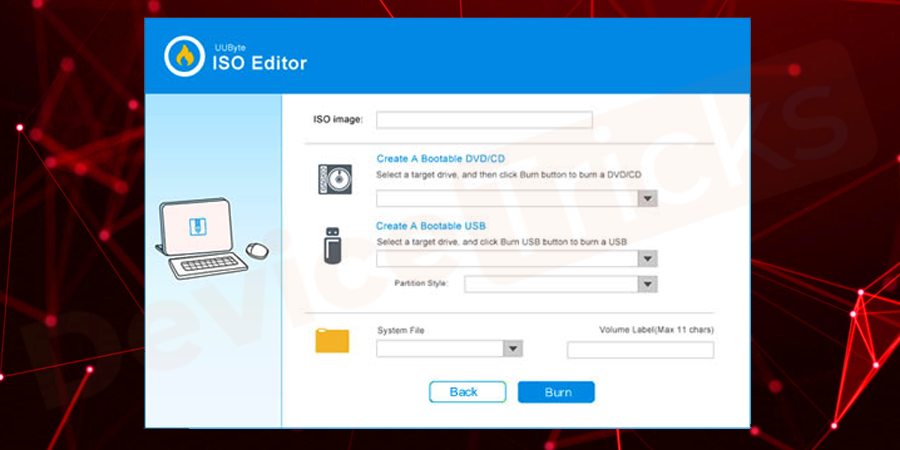Start burning with the Burn button
Screen dimensions: 900x450
click(556, 392)
